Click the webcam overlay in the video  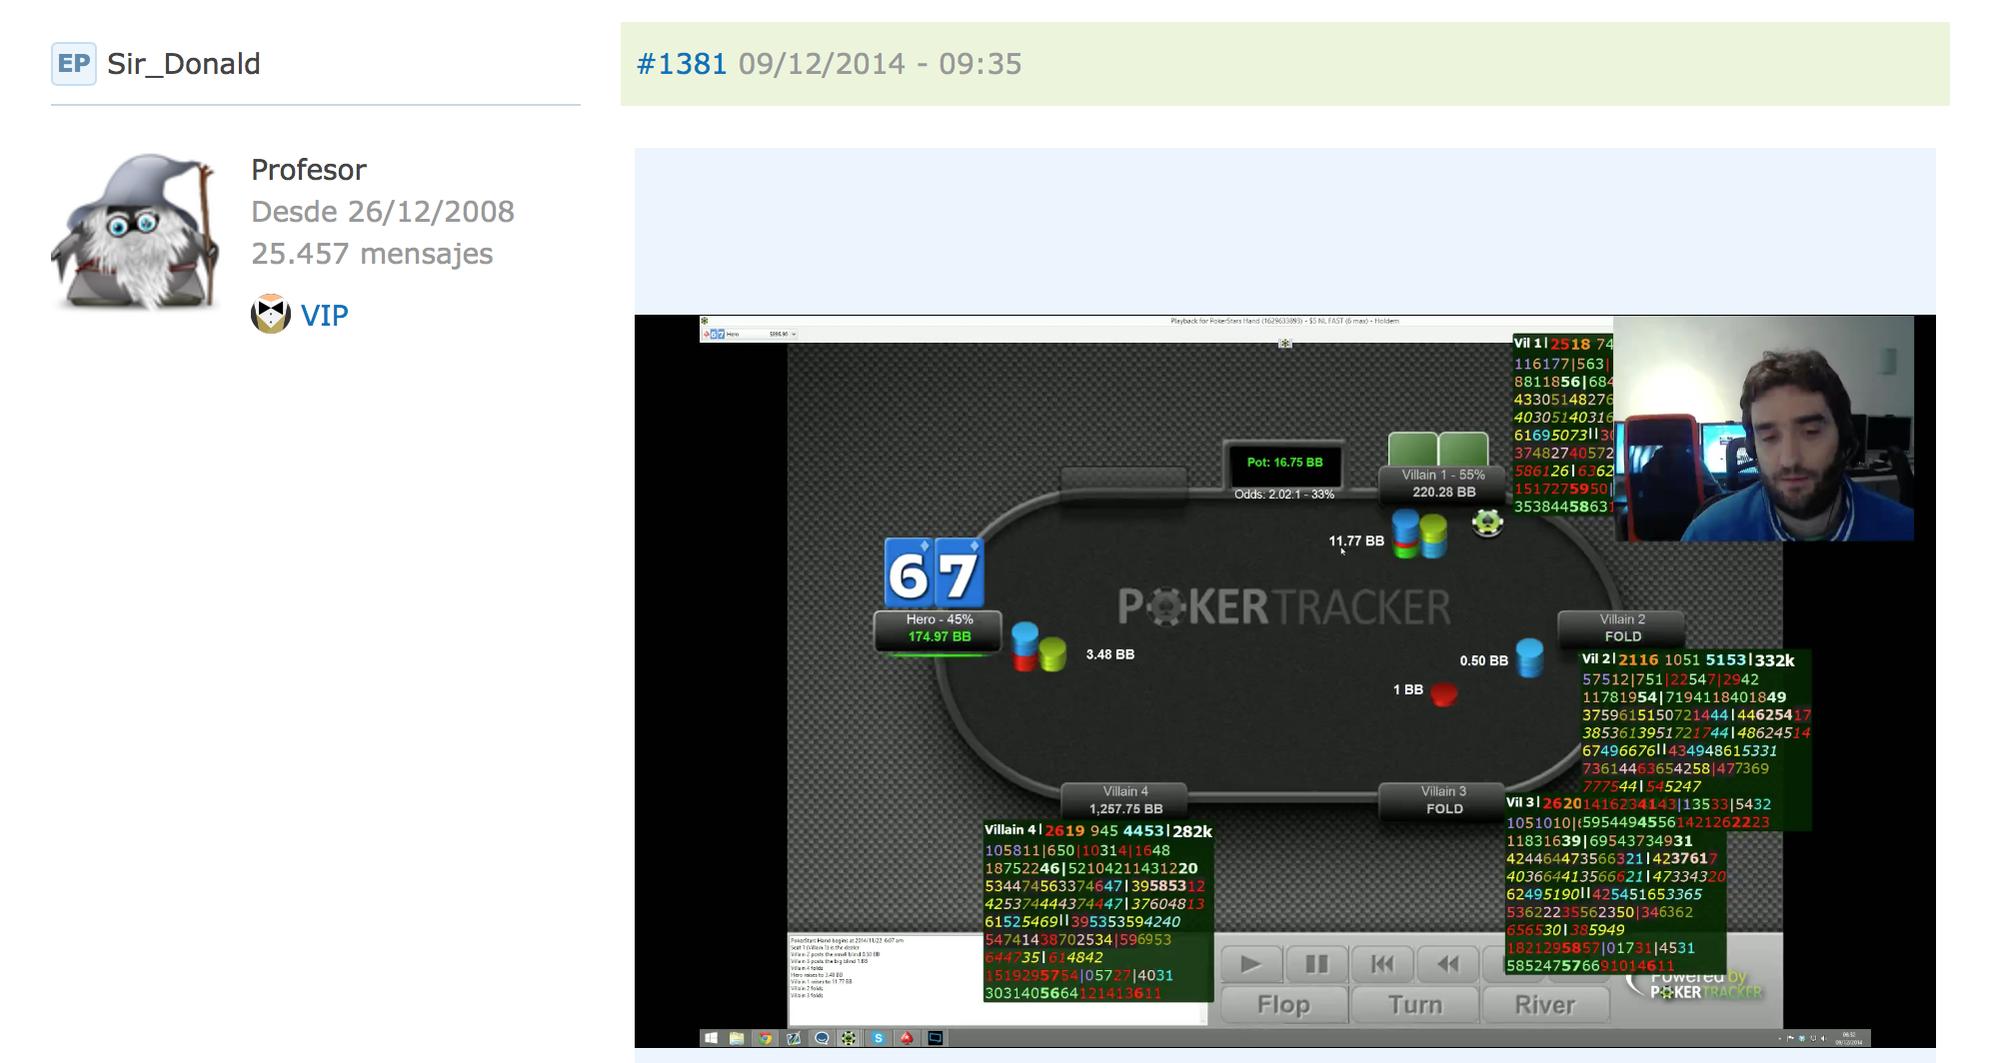(x=1763, y=429)
